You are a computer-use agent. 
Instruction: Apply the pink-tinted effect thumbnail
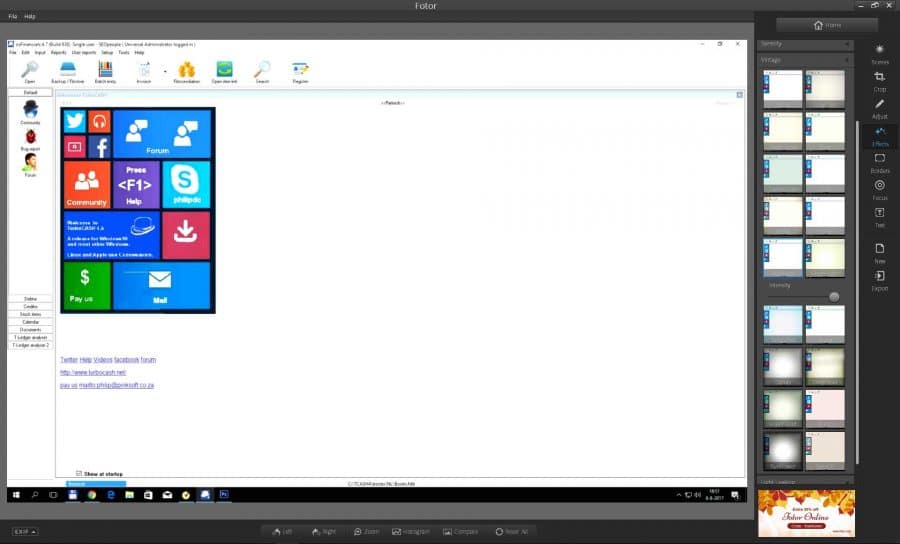pyautogui.click(x=825, y=409)
